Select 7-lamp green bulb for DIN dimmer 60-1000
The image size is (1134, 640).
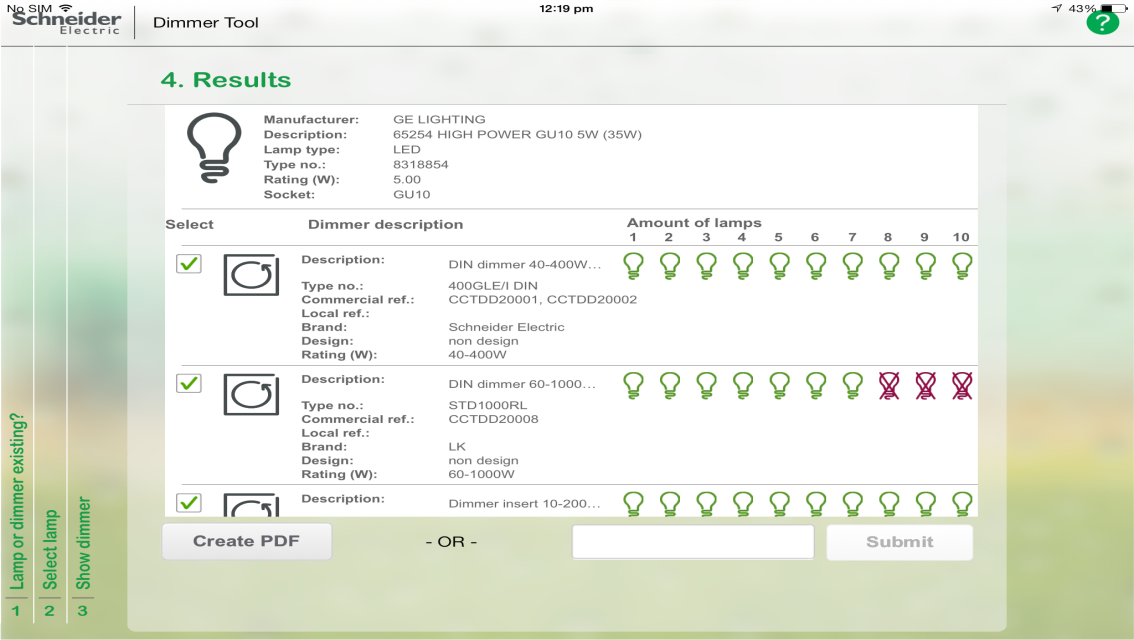pos(853,385)
